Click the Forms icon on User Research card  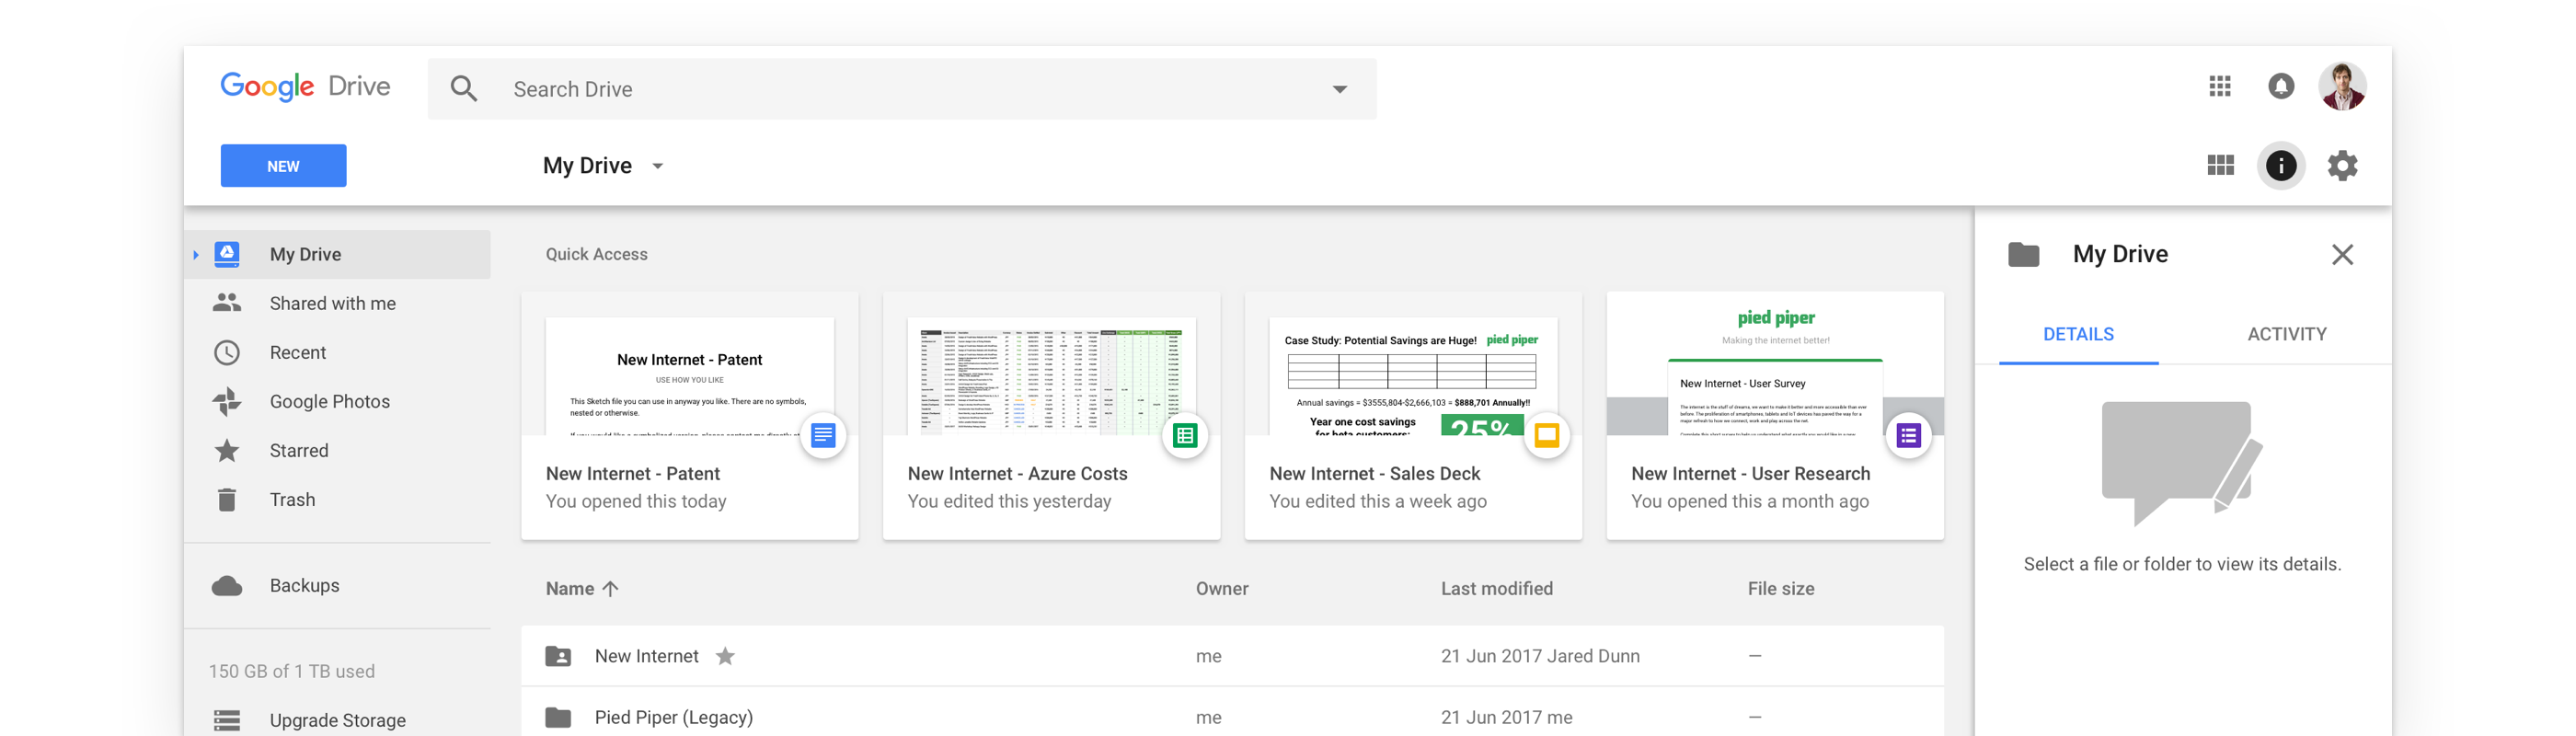click(1908, 435)
